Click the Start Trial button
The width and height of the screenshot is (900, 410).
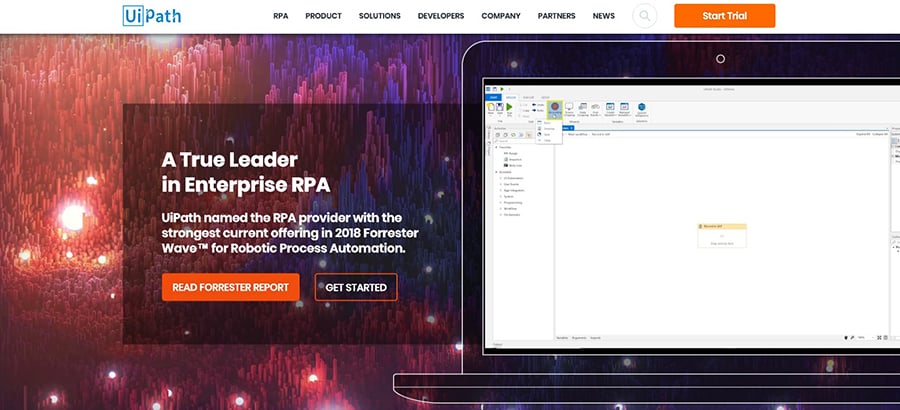[724, 16]
